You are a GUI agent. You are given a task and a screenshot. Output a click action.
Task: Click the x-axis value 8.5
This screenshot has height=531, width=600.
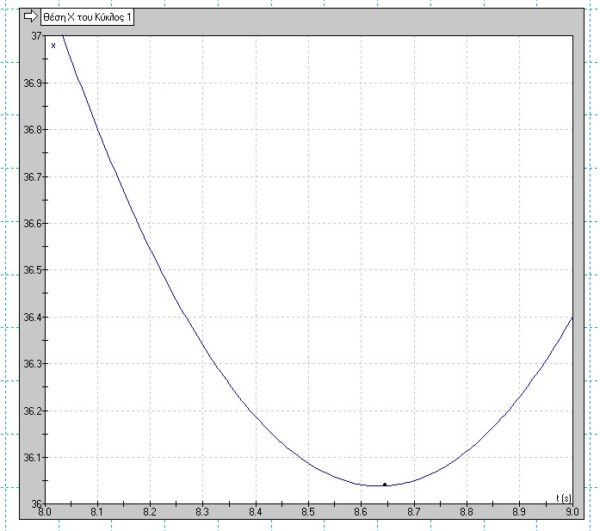pos(308,512)
